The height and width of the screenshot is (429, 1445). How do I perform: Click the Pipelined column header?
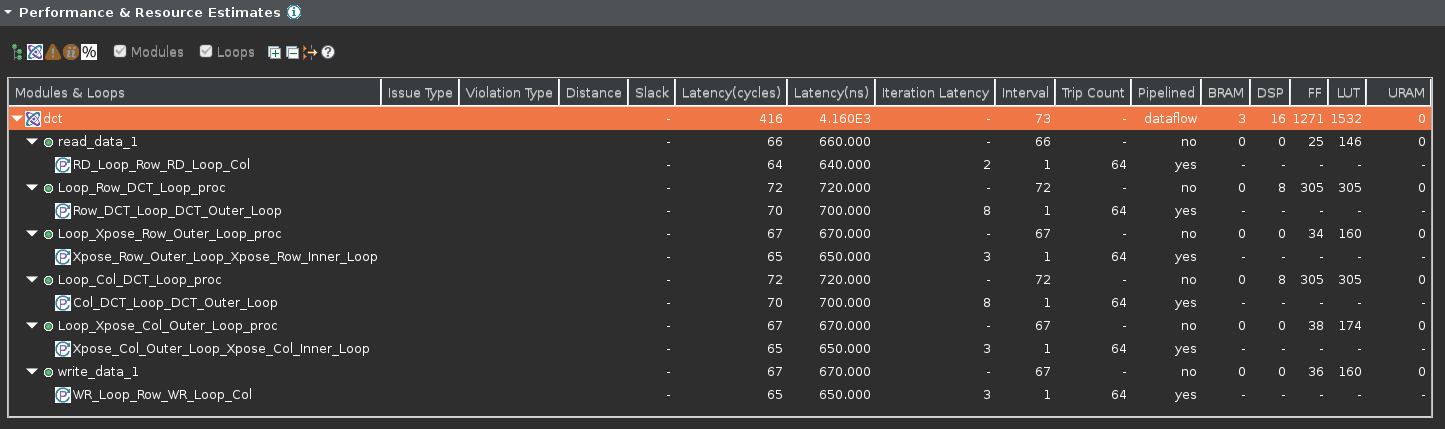[x=1165, y=93]
